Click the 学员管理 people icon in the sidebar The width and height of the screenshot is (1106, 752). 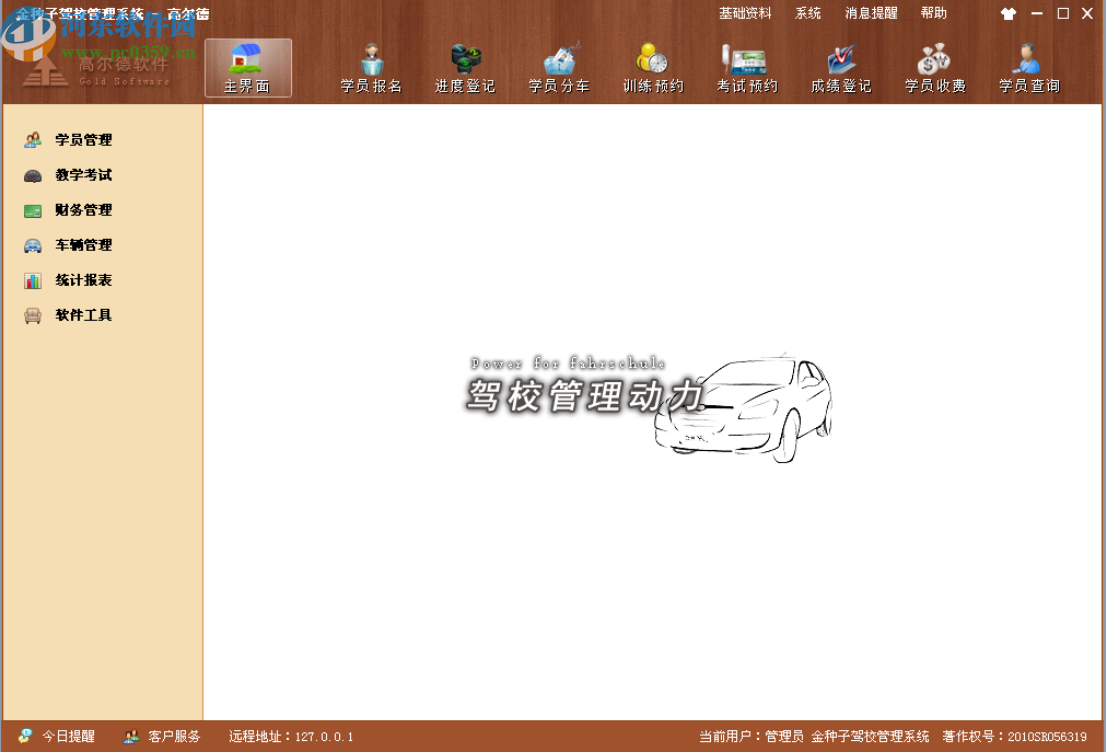[32, 140]
